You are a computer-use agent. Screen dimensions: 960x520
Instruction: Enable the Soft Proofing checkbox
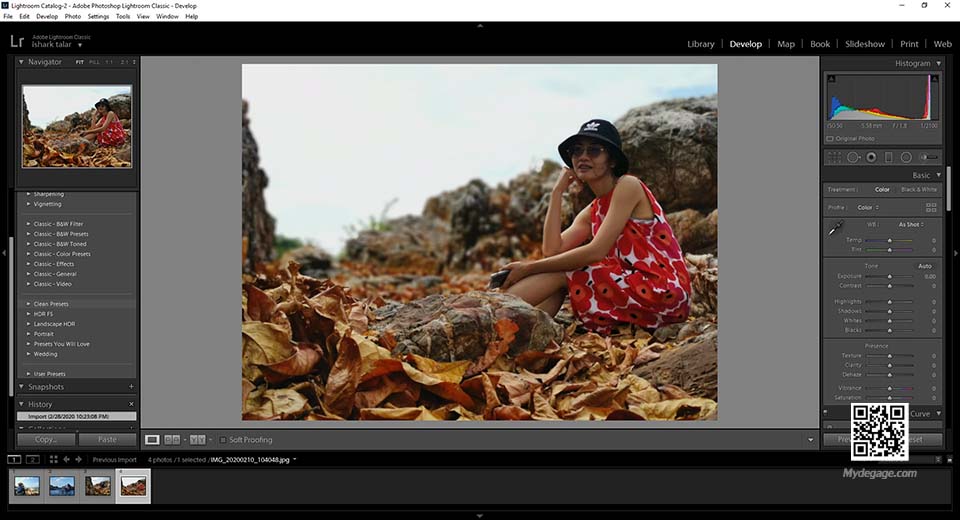point(223,440)
